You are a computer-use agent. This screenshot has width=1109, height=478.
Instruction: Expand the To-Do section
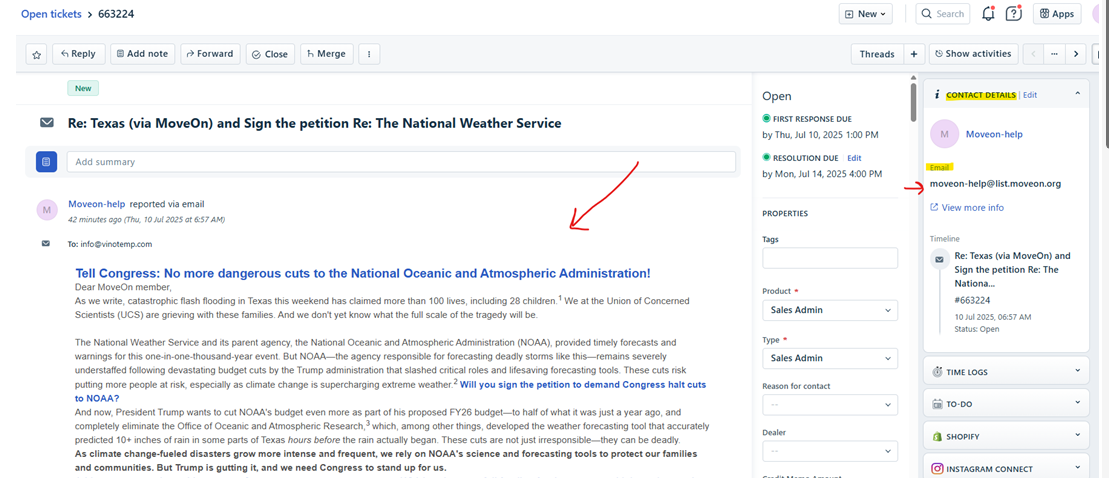click(x=1078, y=403)
